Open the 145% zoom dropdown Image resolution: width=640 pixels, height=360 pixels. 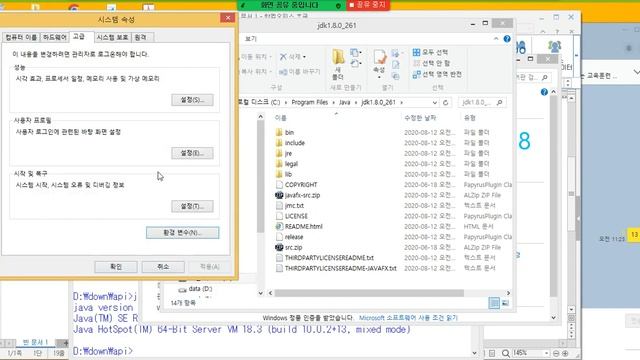[x=546, y=353]
